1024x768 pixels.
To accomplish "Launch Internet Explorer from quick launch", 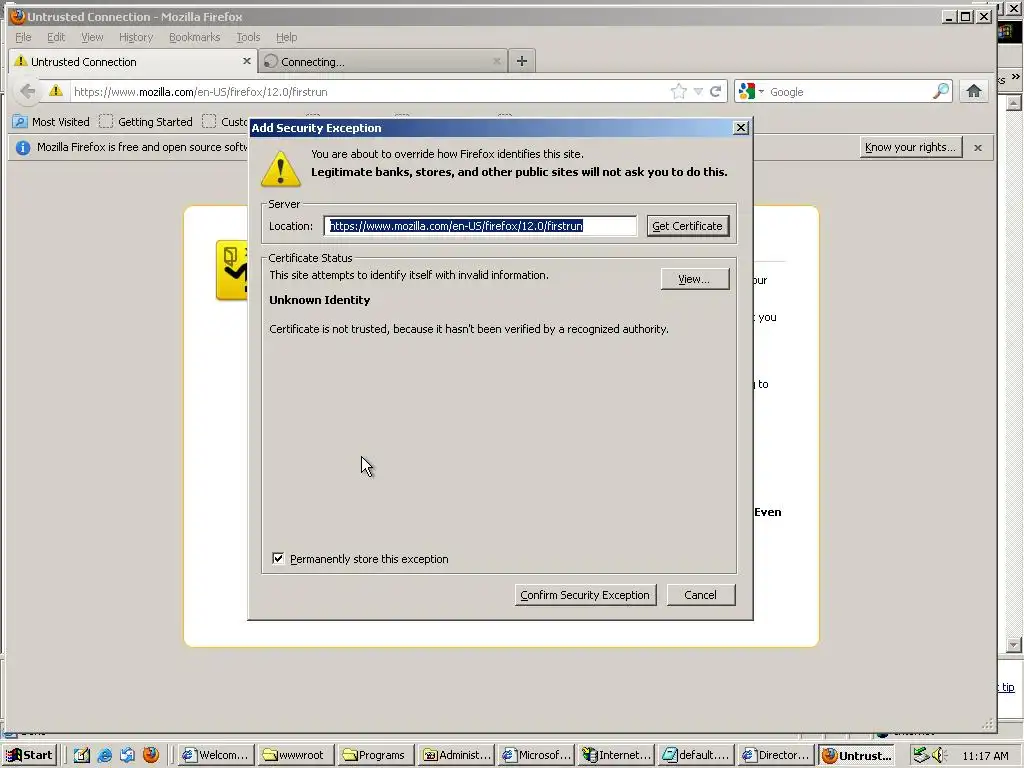I will (104, 755).
